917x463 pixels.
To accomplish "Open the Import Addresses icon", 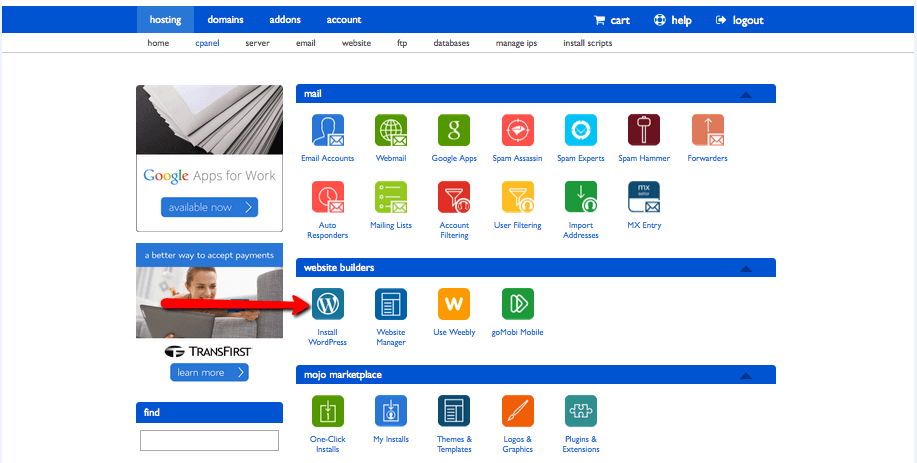I will (581, 197).
